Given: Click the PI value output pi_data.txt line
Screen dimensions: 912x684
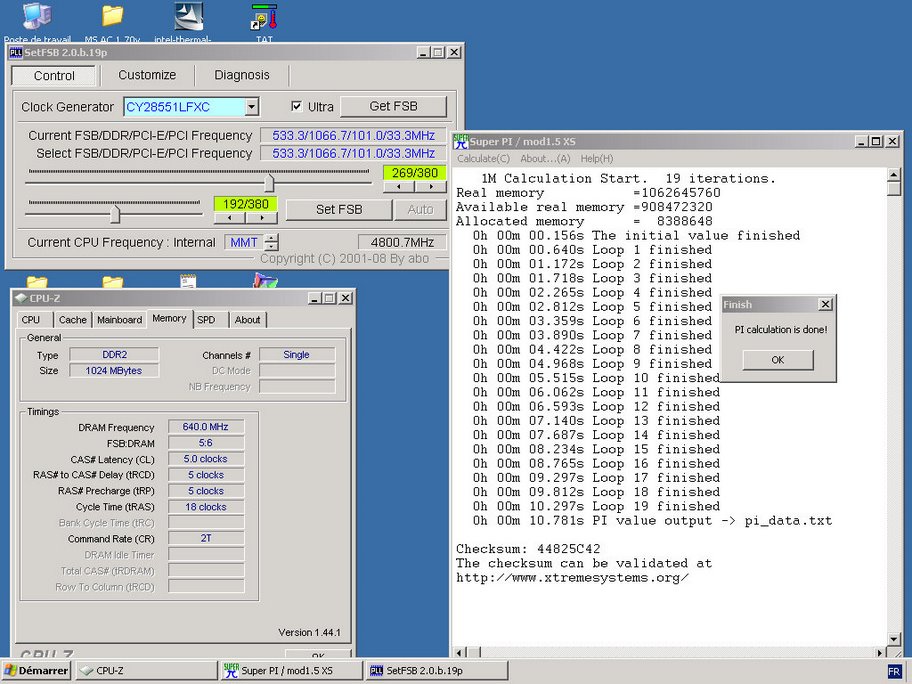Looking at the screenshot, I should coord(652,521).
